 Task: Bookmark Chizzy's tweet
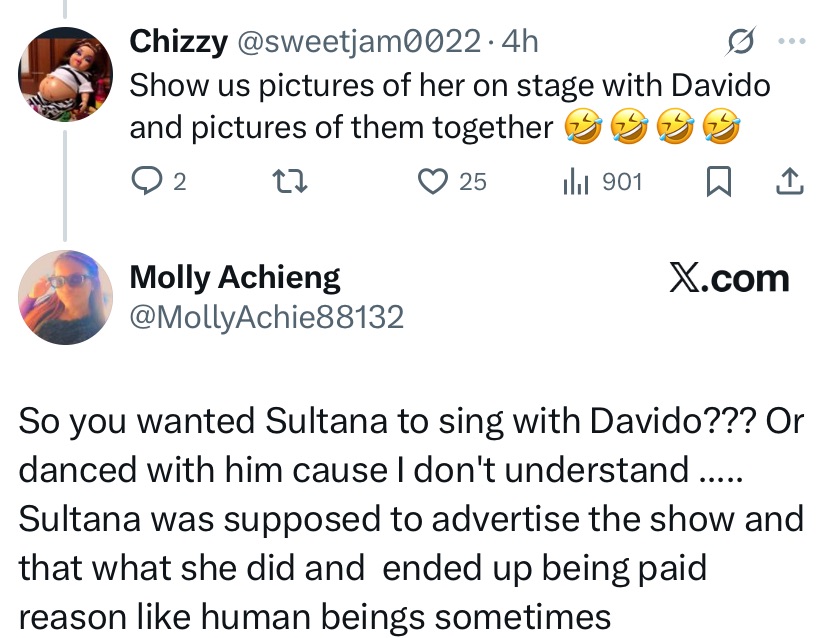click(x=718, y=181)
